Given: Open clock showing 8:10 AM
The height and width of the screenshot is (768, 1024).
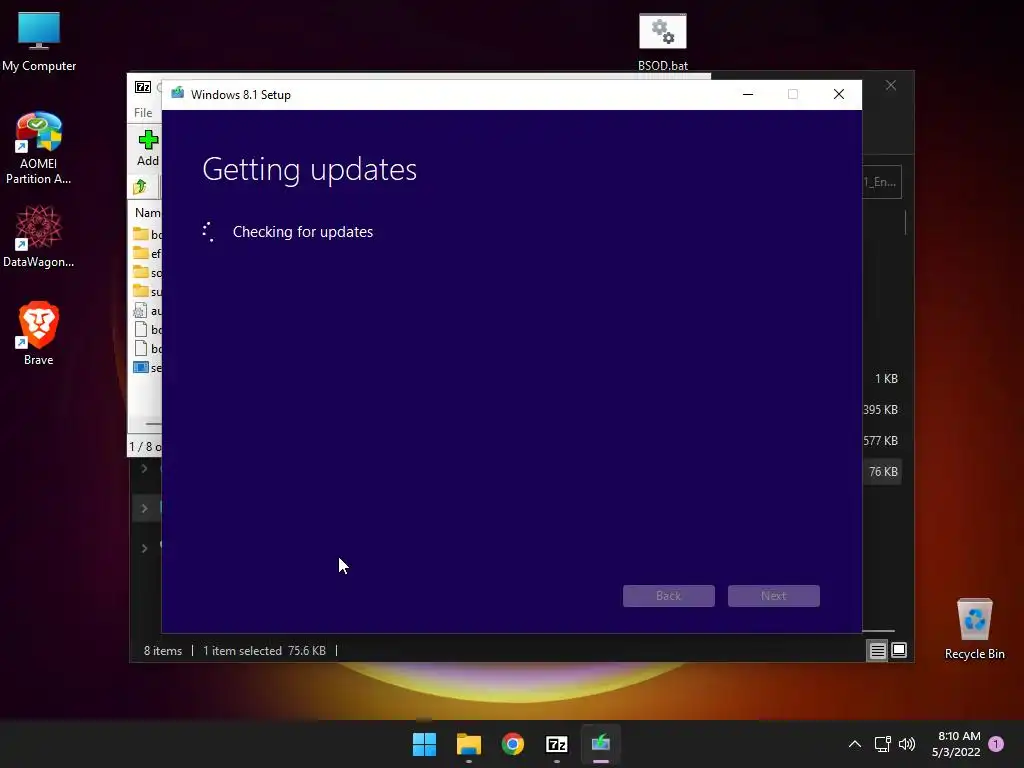Looking at the screenshot, I should click(957, 744).
